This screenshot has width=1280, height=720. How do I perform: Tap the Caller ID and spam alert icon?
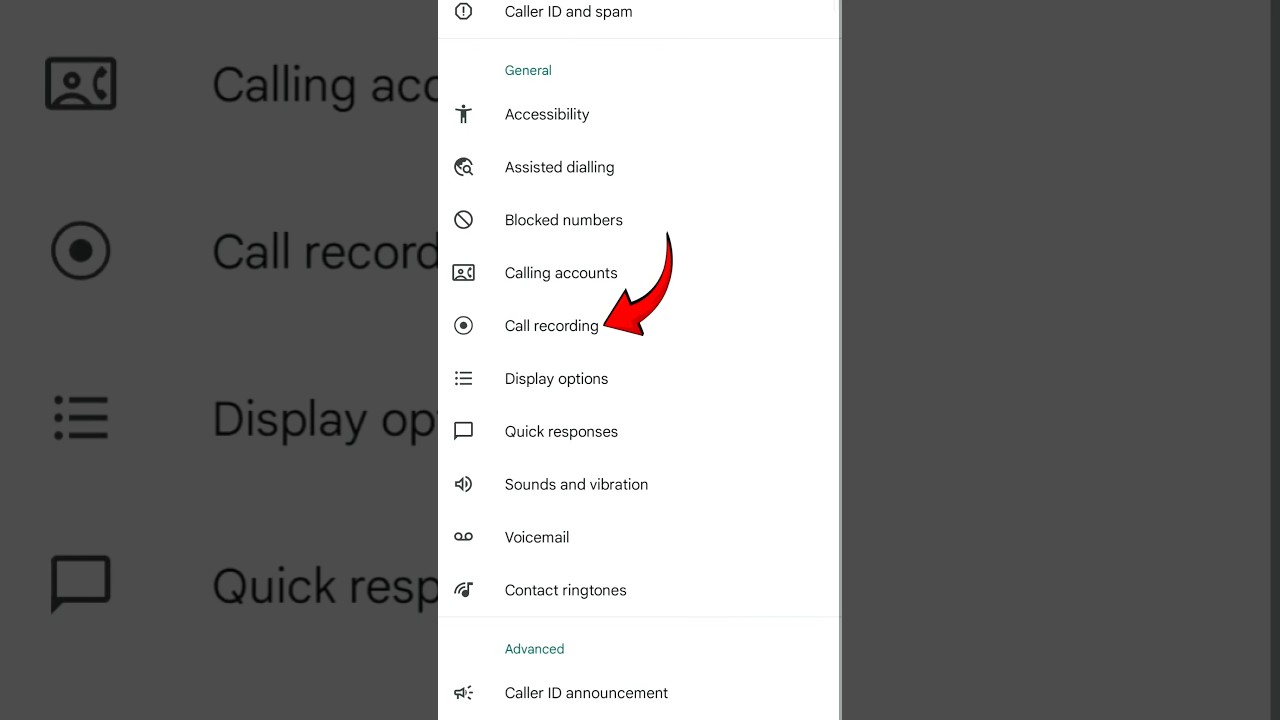(463, 12)
